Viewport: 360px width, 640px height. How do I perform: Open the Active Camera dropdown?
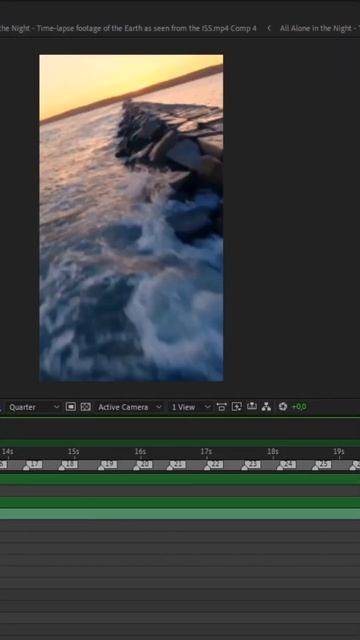[129, 407]
